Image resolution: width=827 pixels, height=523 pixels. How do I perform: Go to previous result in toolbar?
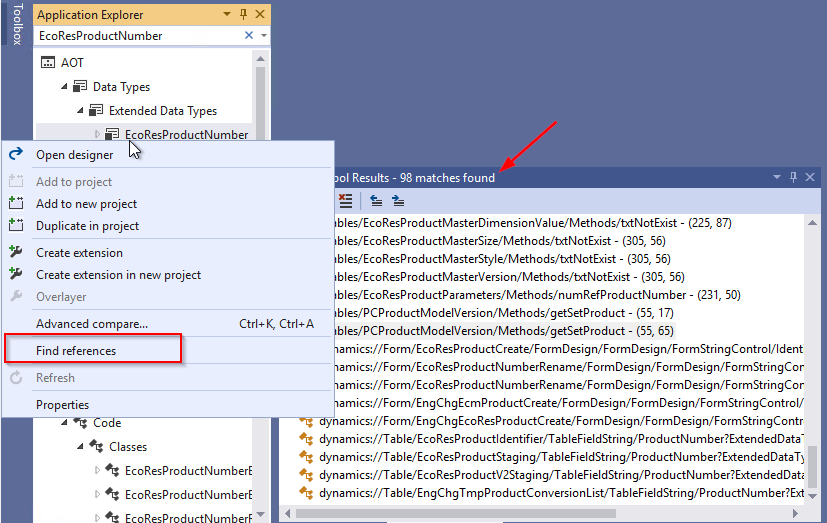(x=376, y=201)
